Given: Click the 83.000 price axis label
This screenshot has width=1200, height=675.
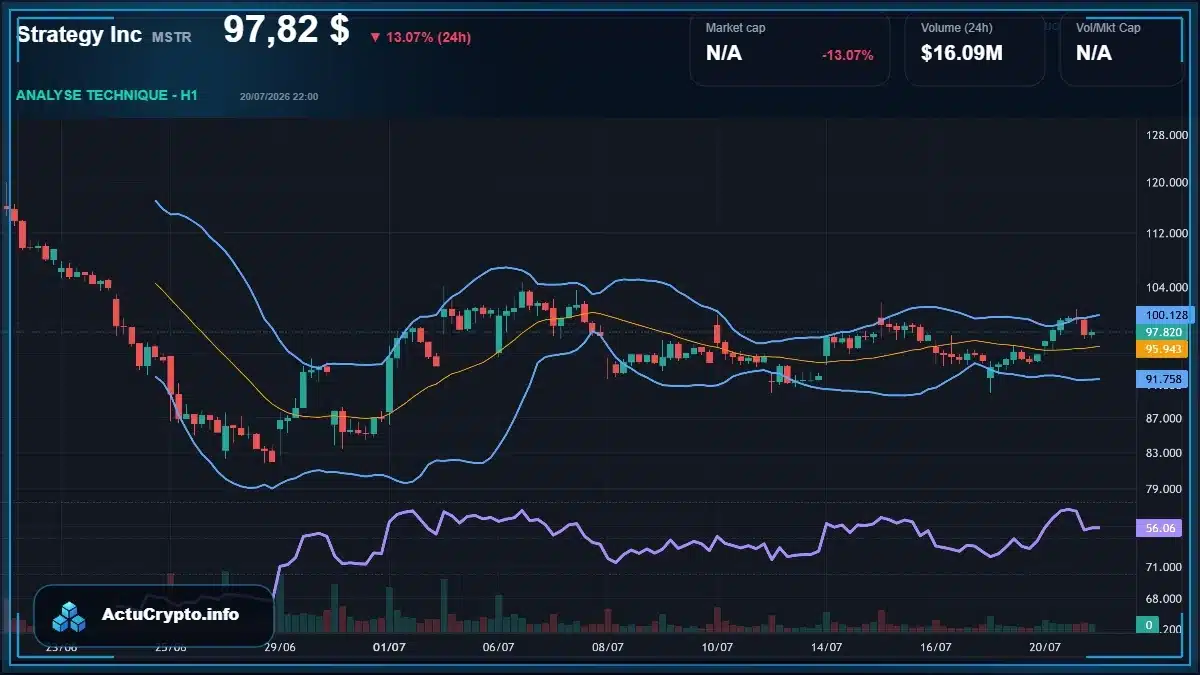Looking at the screenshot, I should pos(1165,453).
